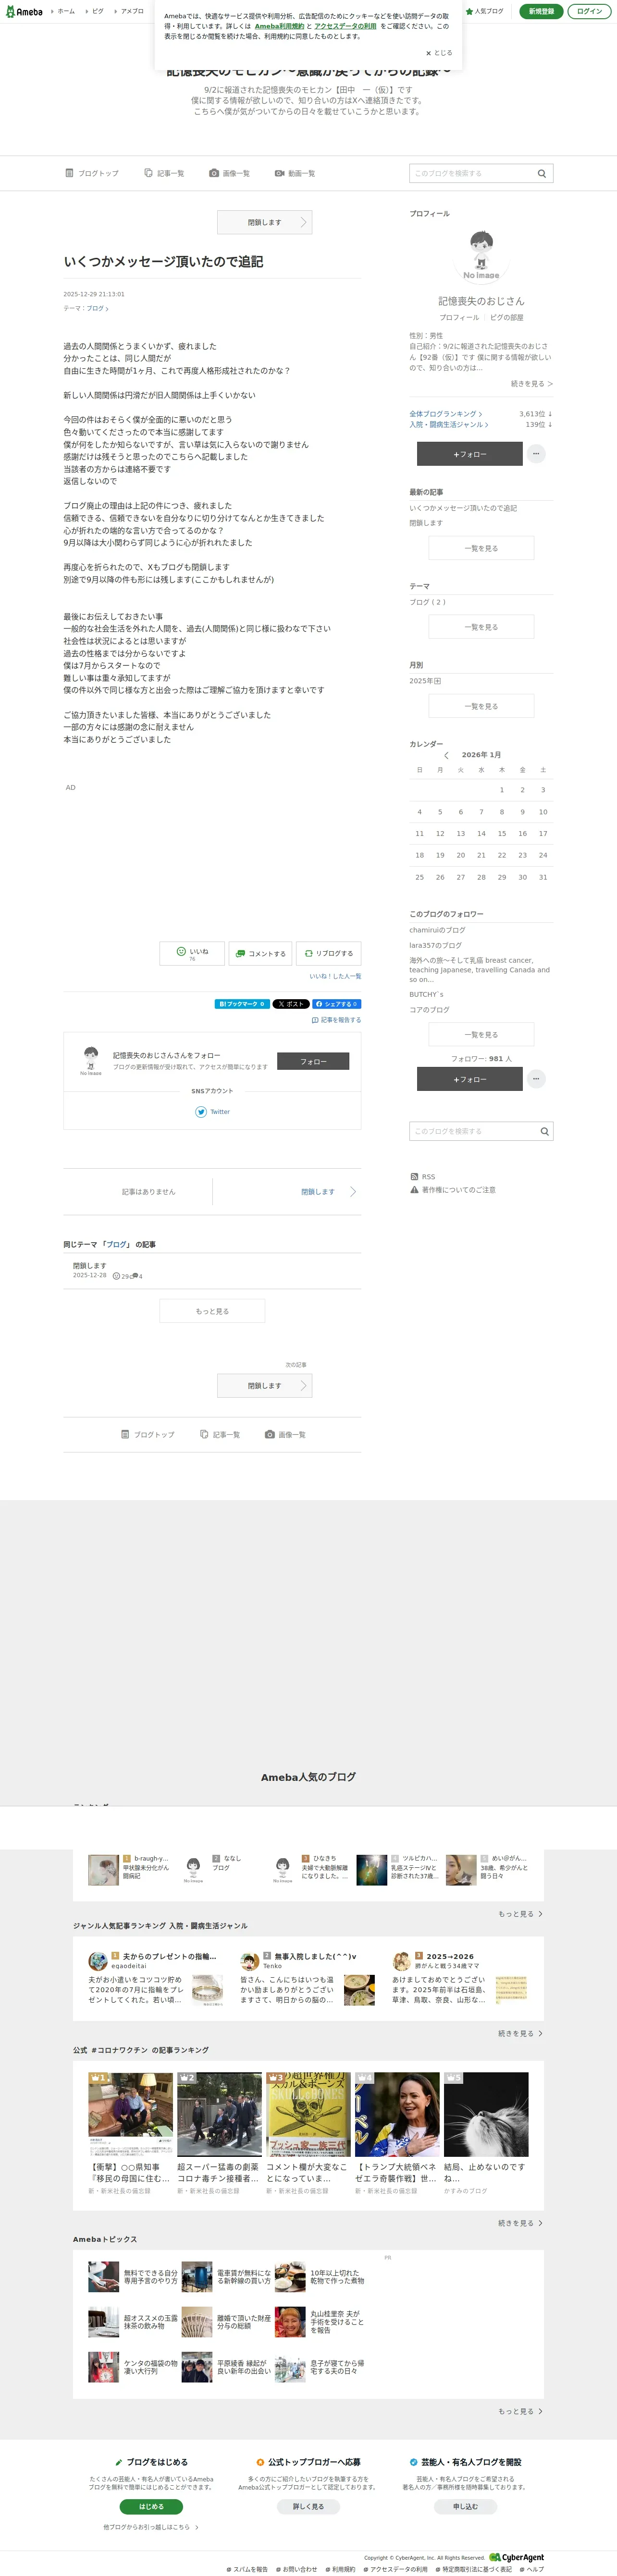Open 全体ブログランキング link
The width and height of the screenshot is (617, 2576).
coord(445,413)
